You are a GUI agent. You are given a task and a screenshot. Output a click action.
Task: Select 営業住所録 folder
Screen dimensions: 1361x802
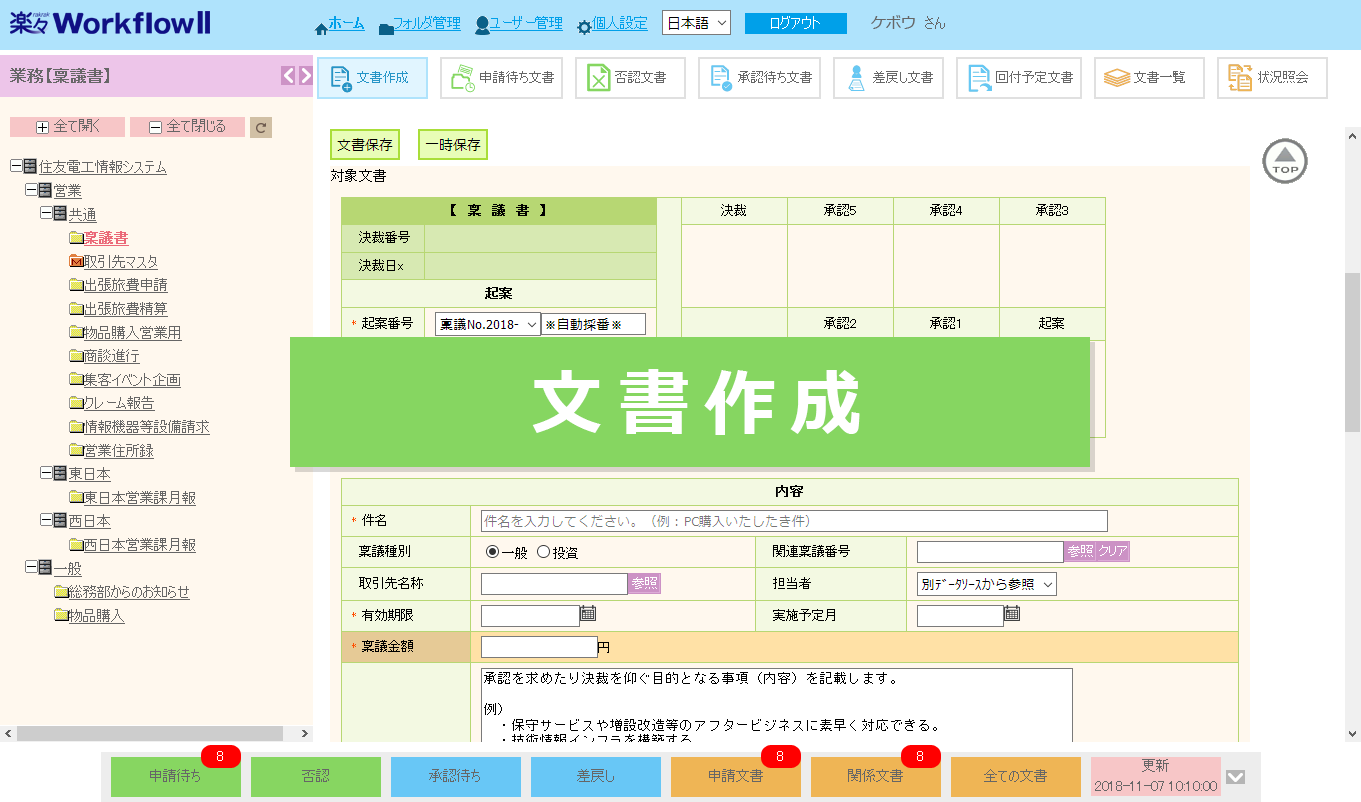[x=118, y=451]
